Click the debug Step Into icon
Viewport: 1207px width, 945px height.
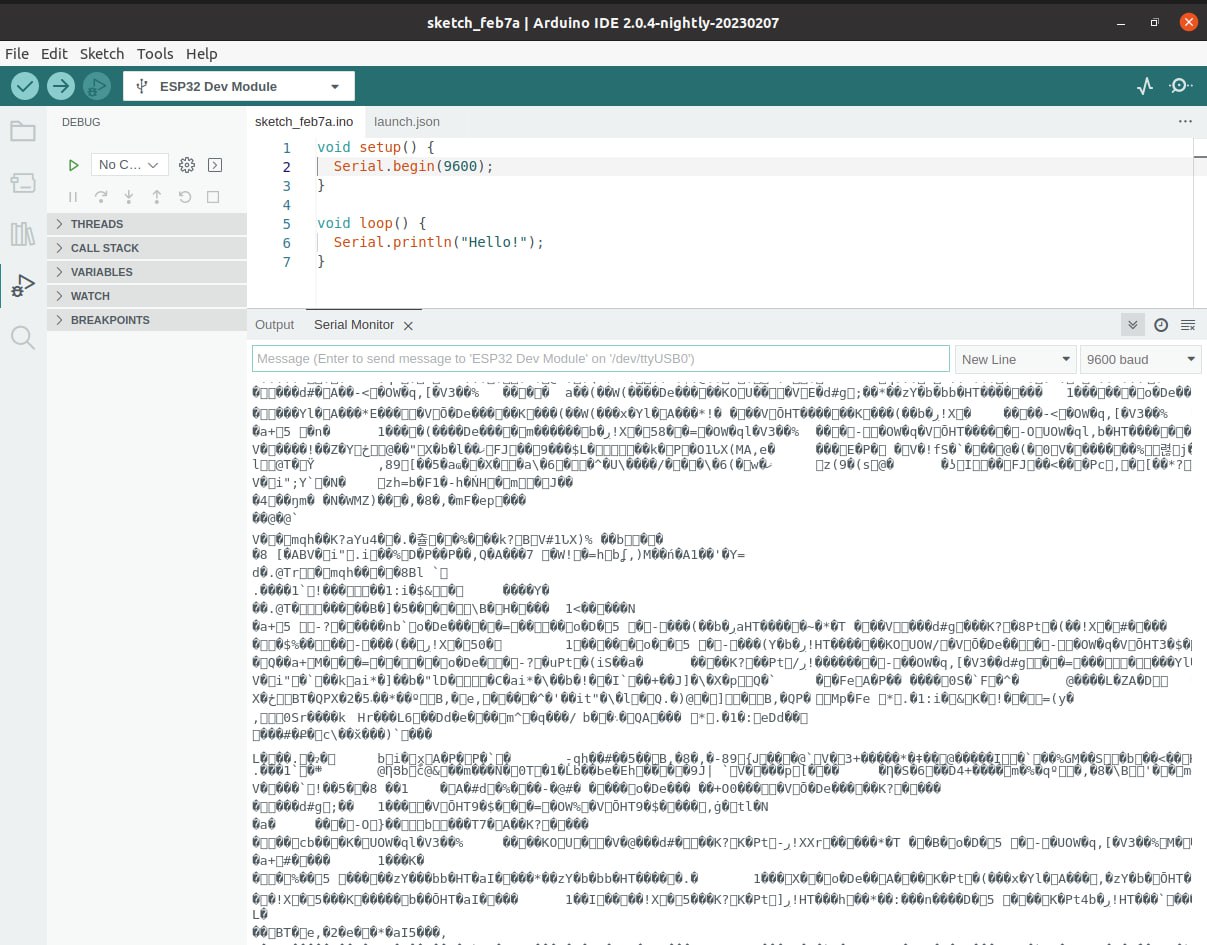coord(129,197)
